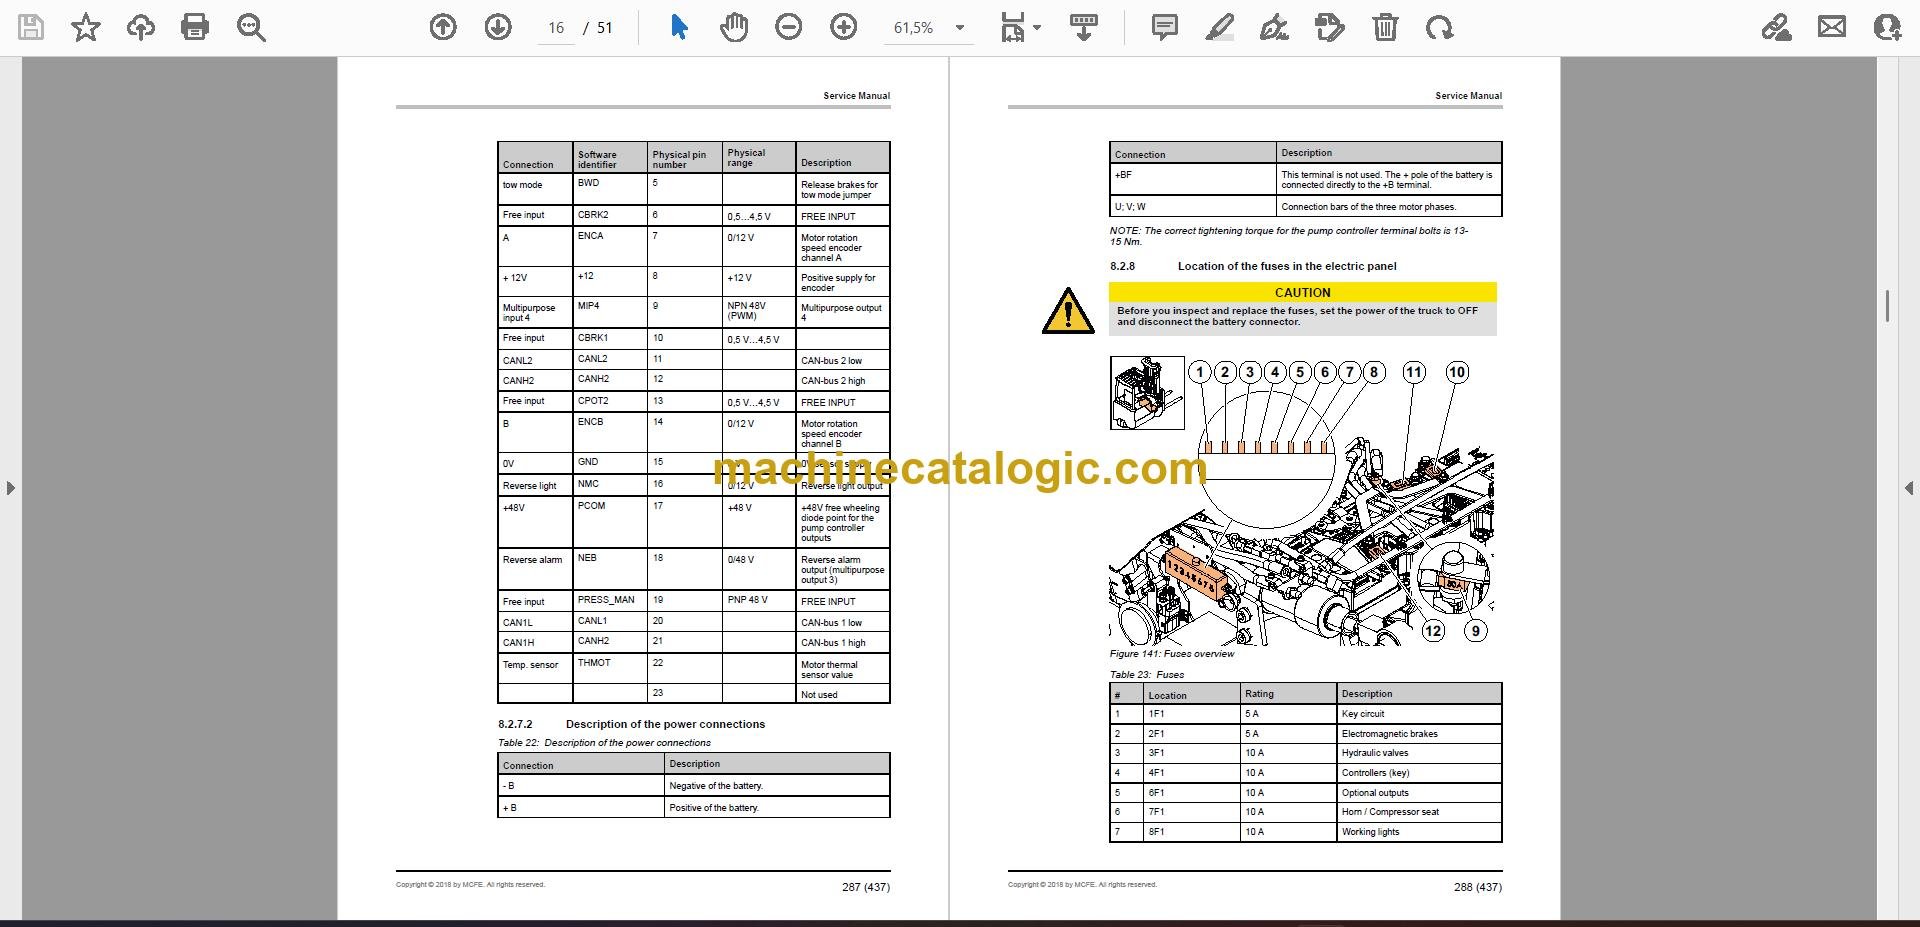Open the zoom level dropdown arrow

[x=960, y=28]
